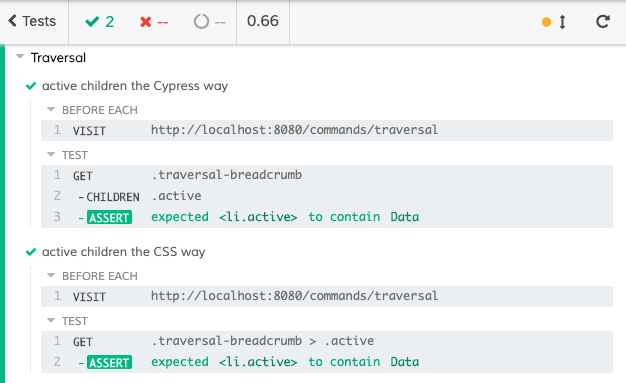The height and width of the screenshot is (383, 626).
Task: Click the failed tests red X icon
Action: [146, 22]
